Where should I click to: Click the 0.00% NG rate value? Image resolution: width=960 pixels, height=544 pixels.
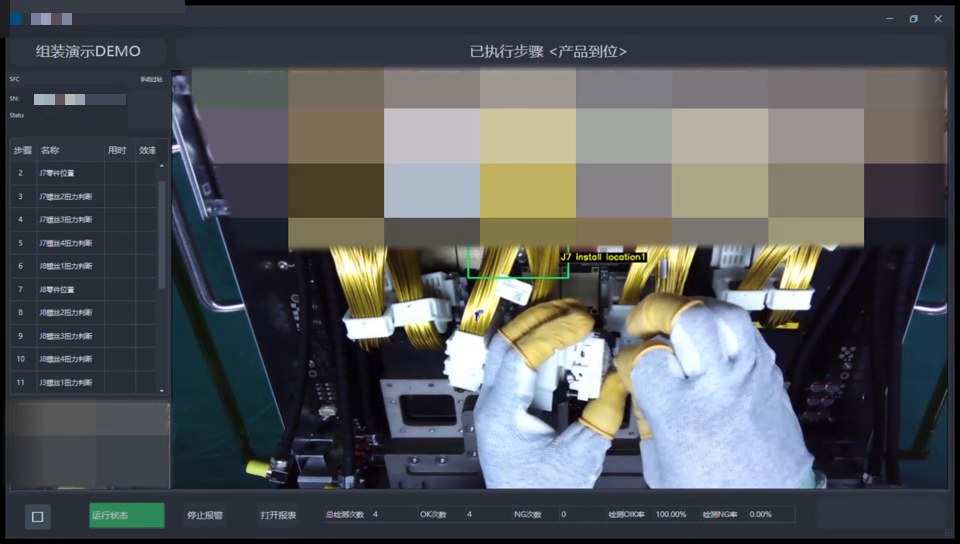click(761, 515)
